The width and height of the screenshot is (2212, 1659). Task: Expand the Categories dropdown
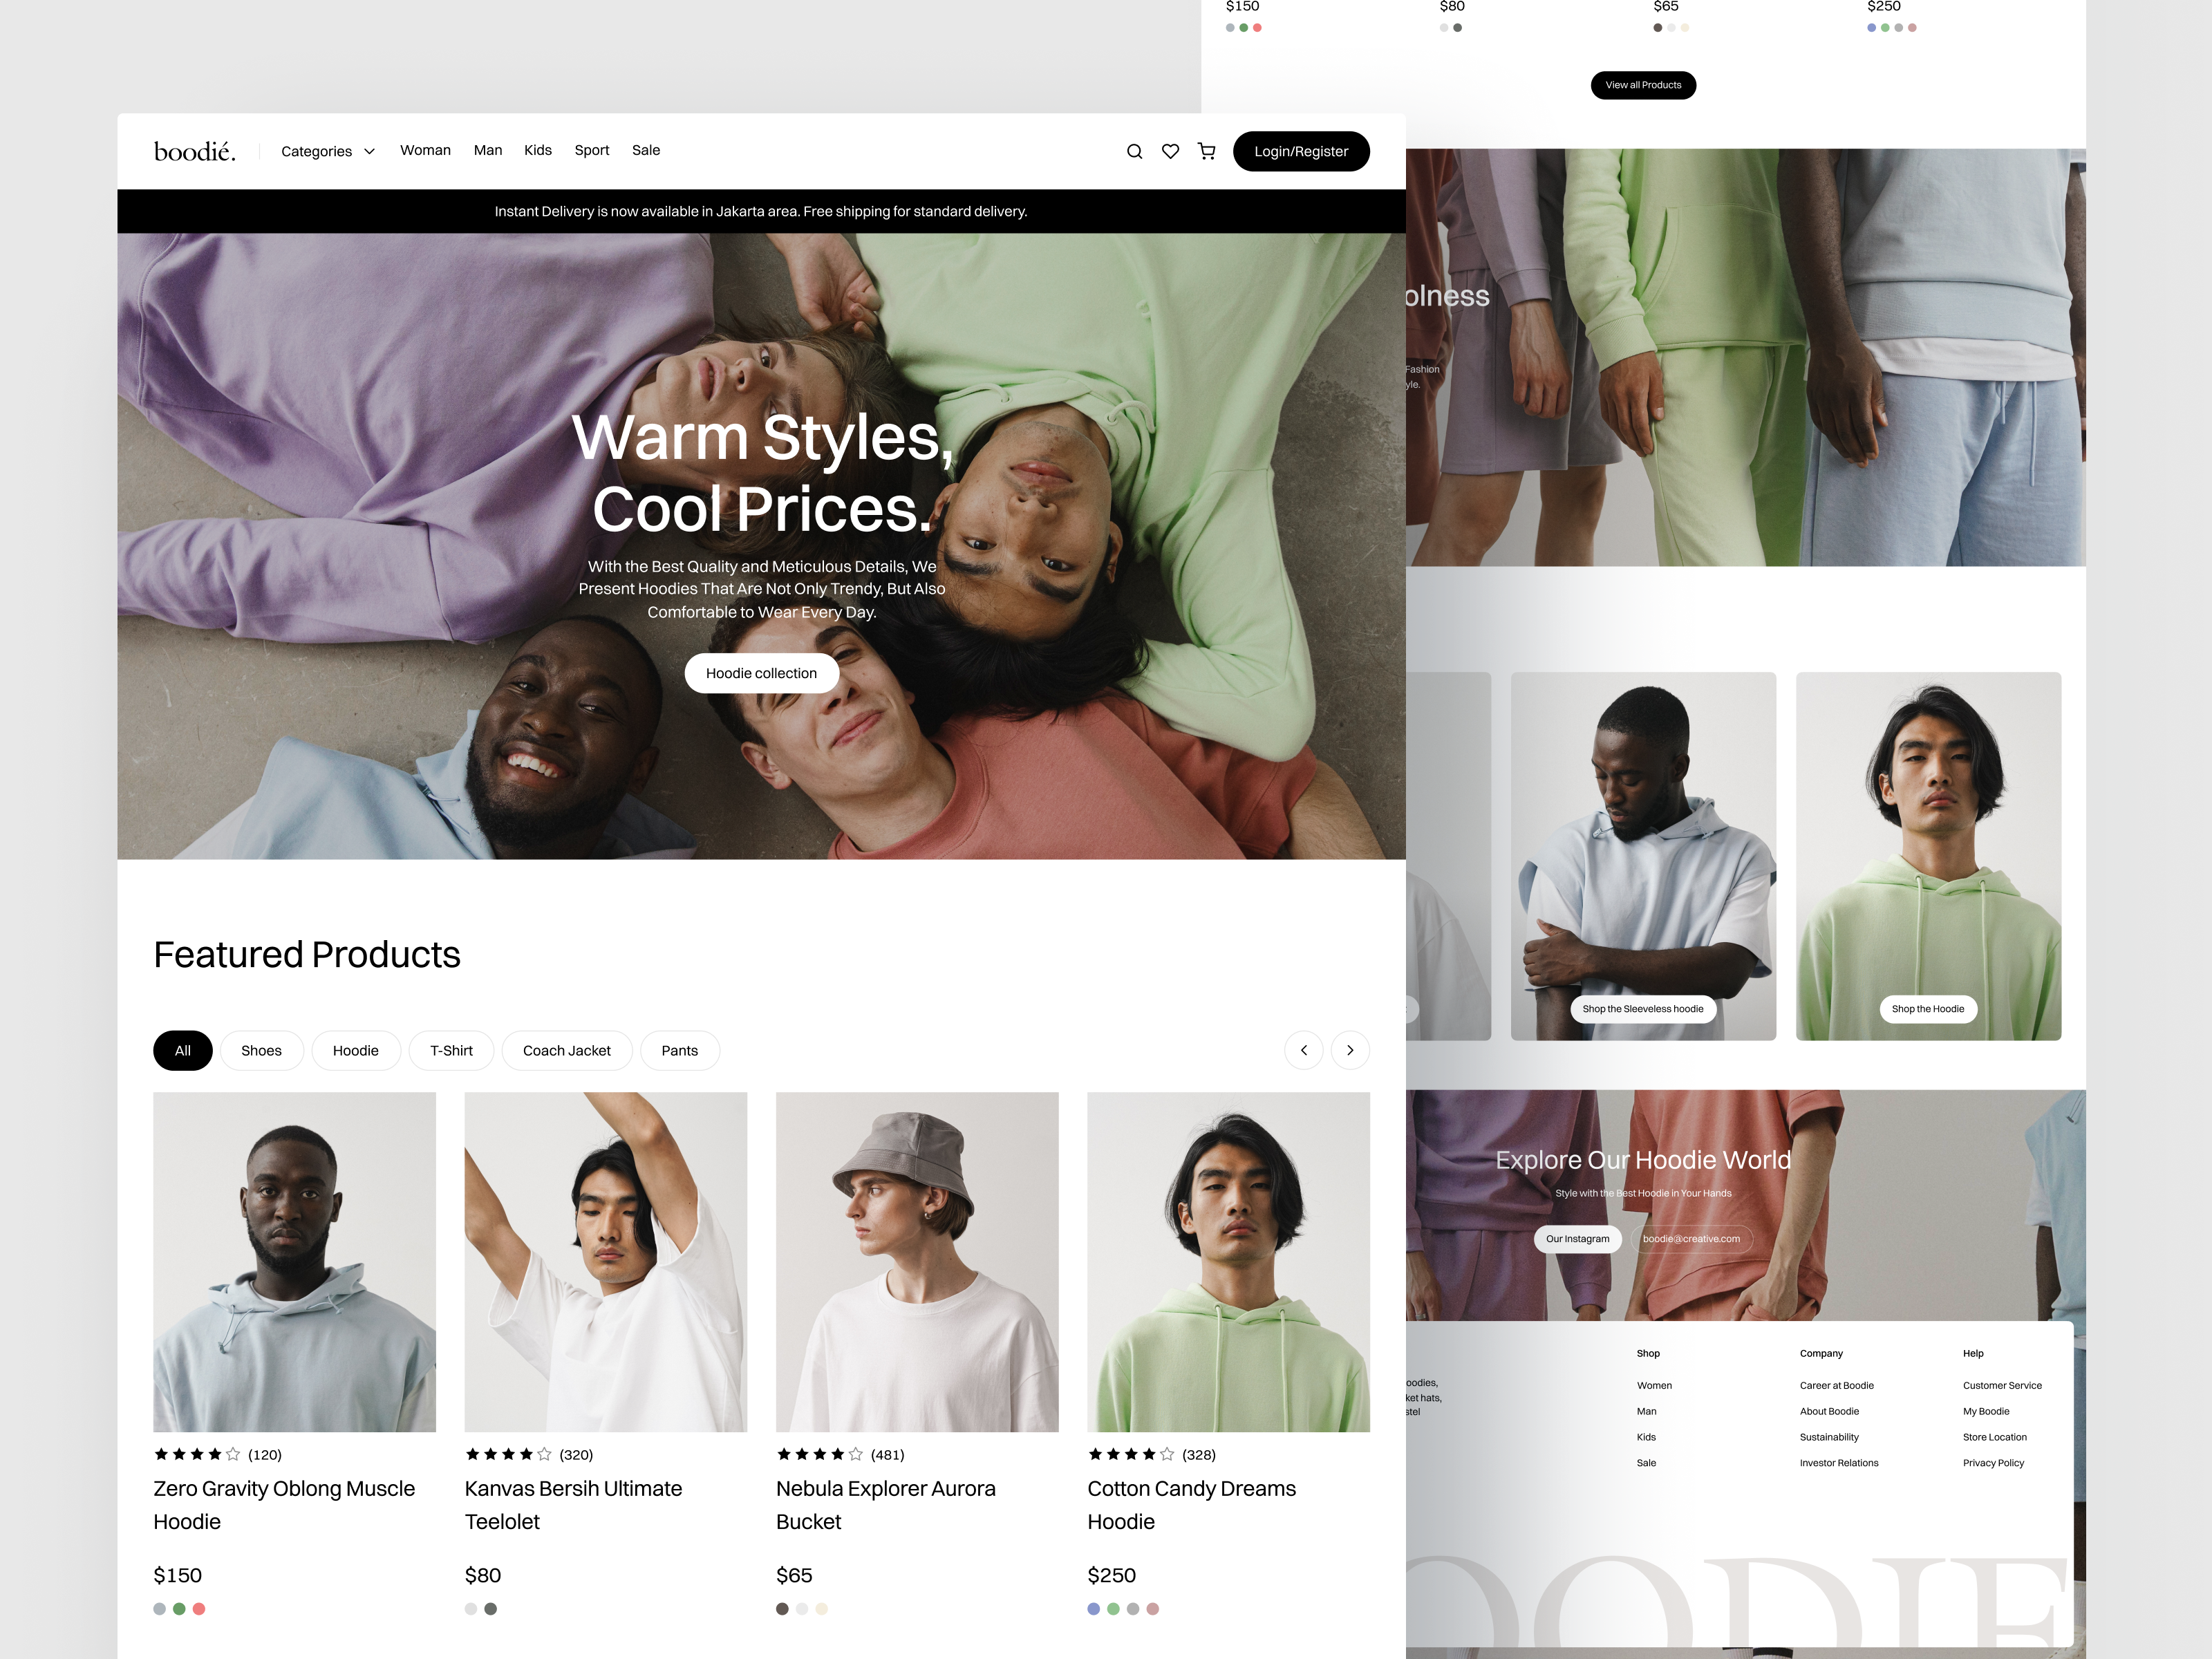coord(328,151)
